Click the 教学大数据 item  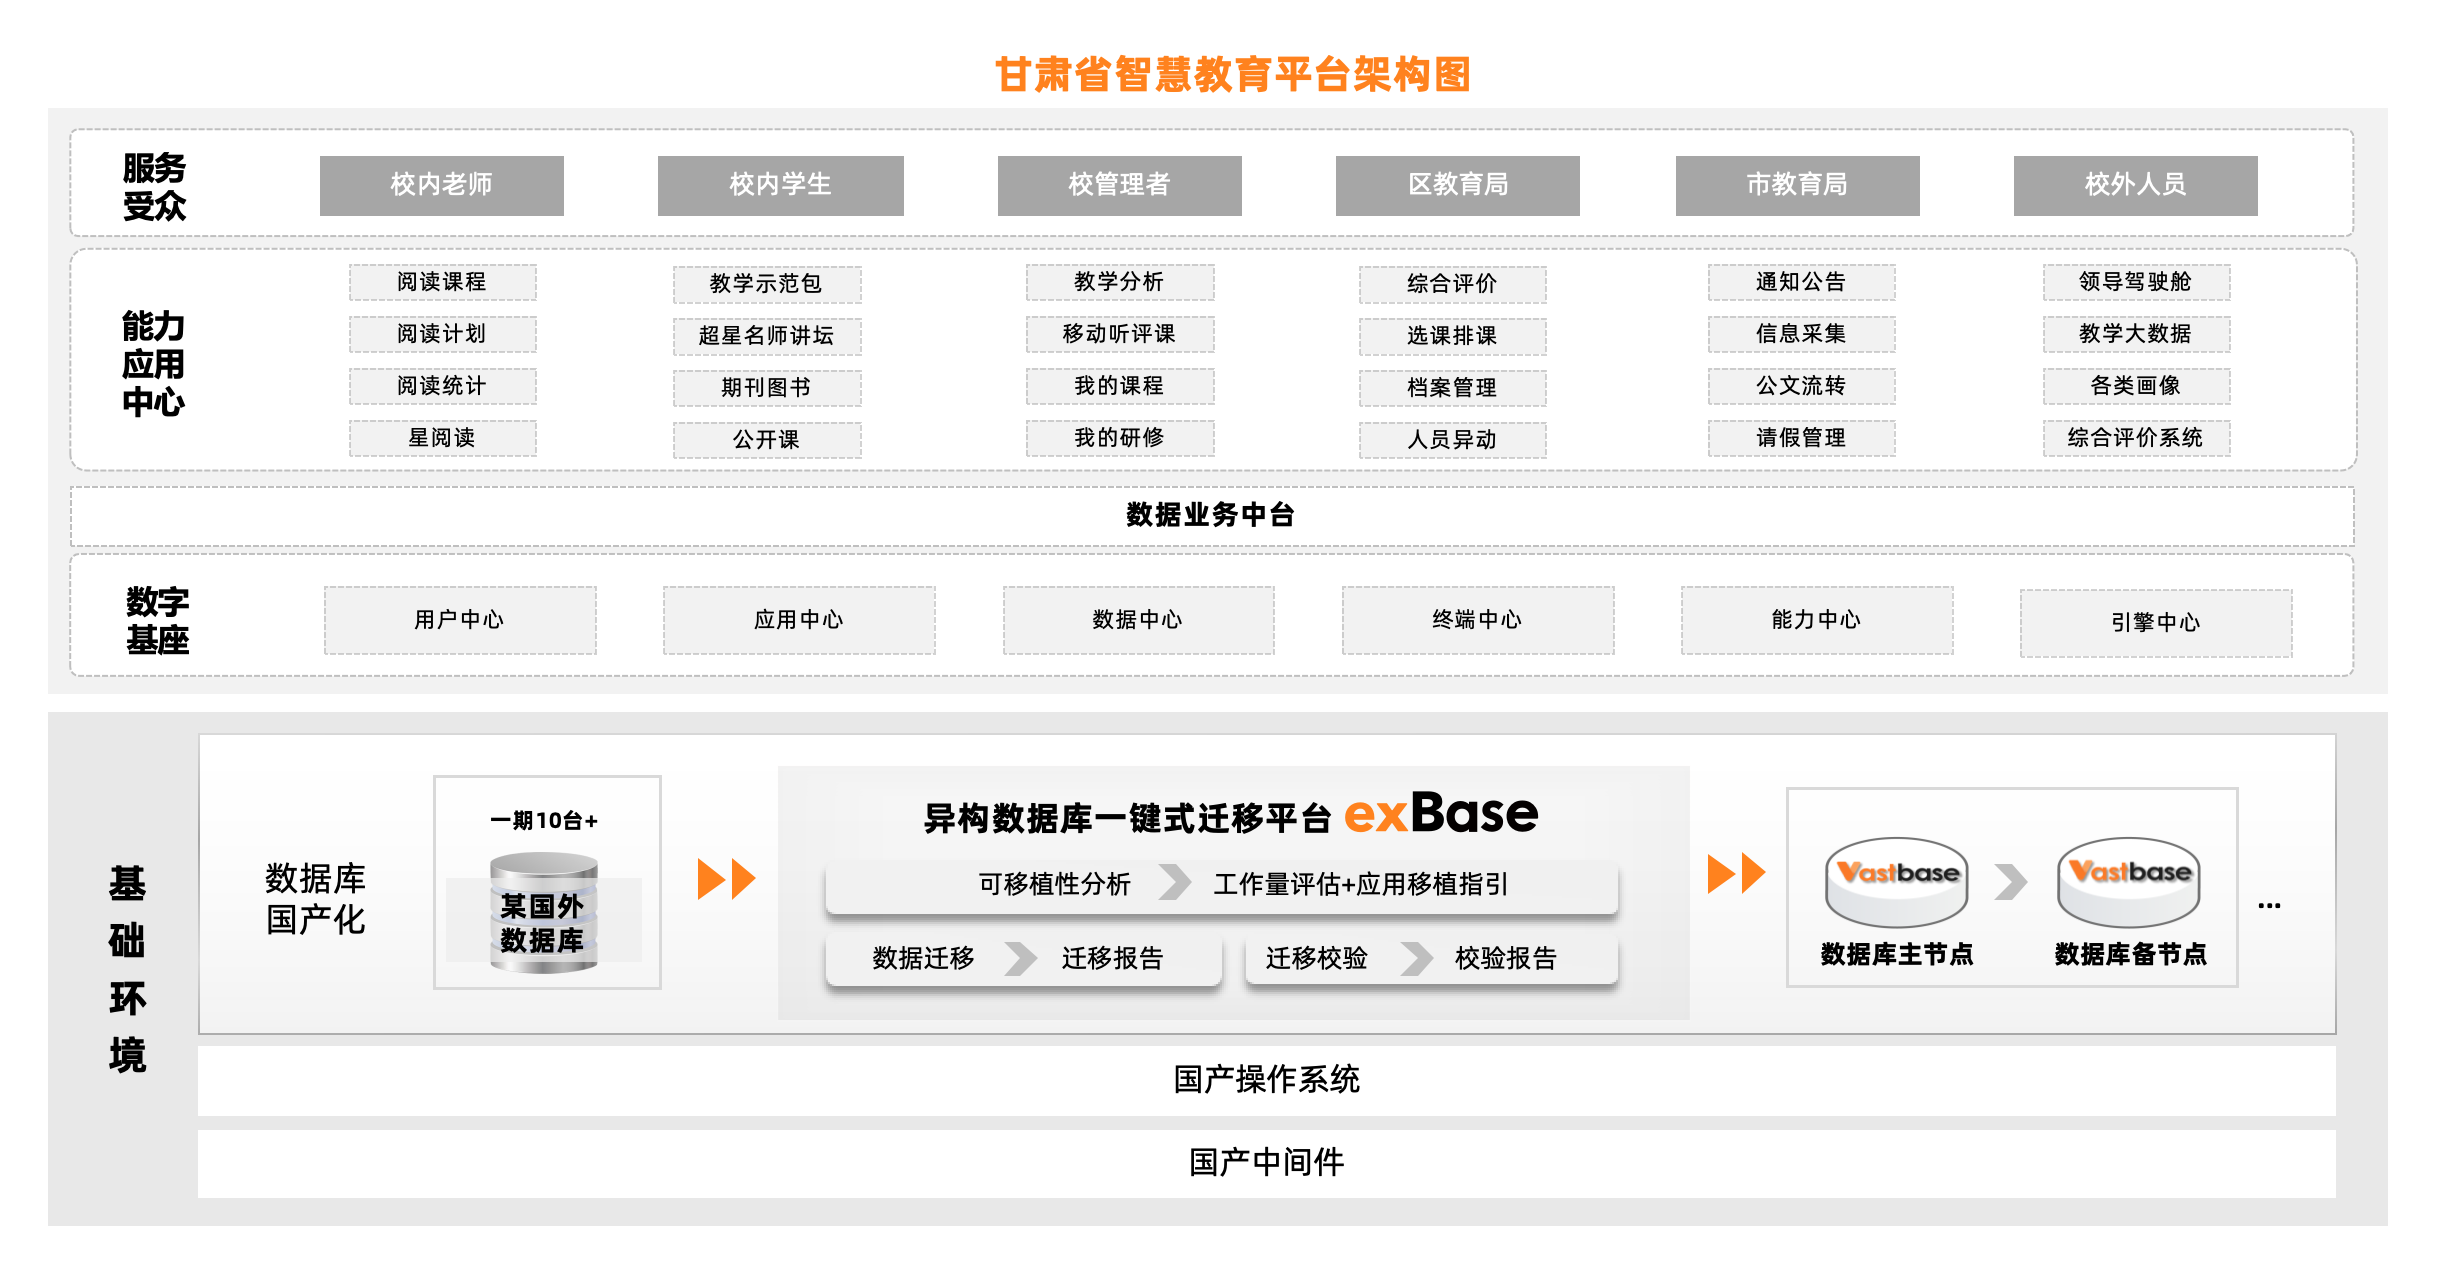click(2136, 334)
